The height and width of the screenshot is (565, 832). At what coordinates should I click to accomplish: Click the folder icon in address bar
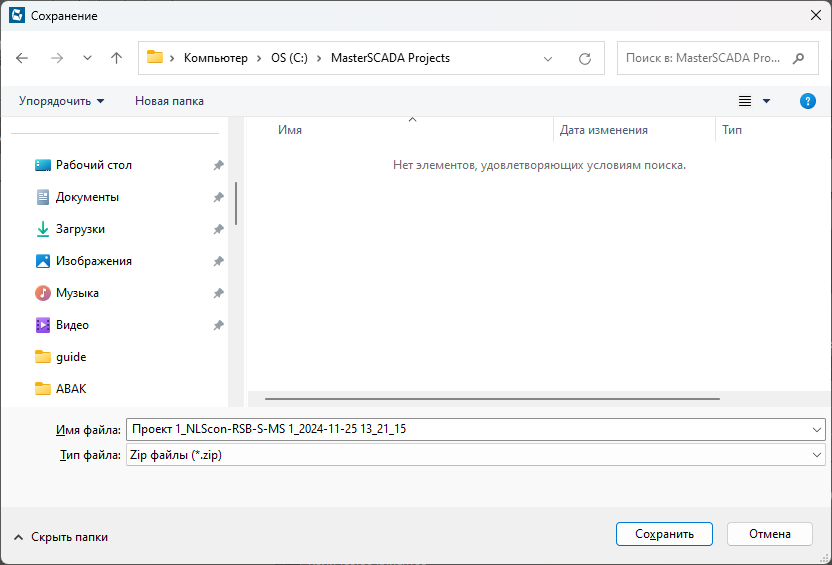tap(154, 57)
